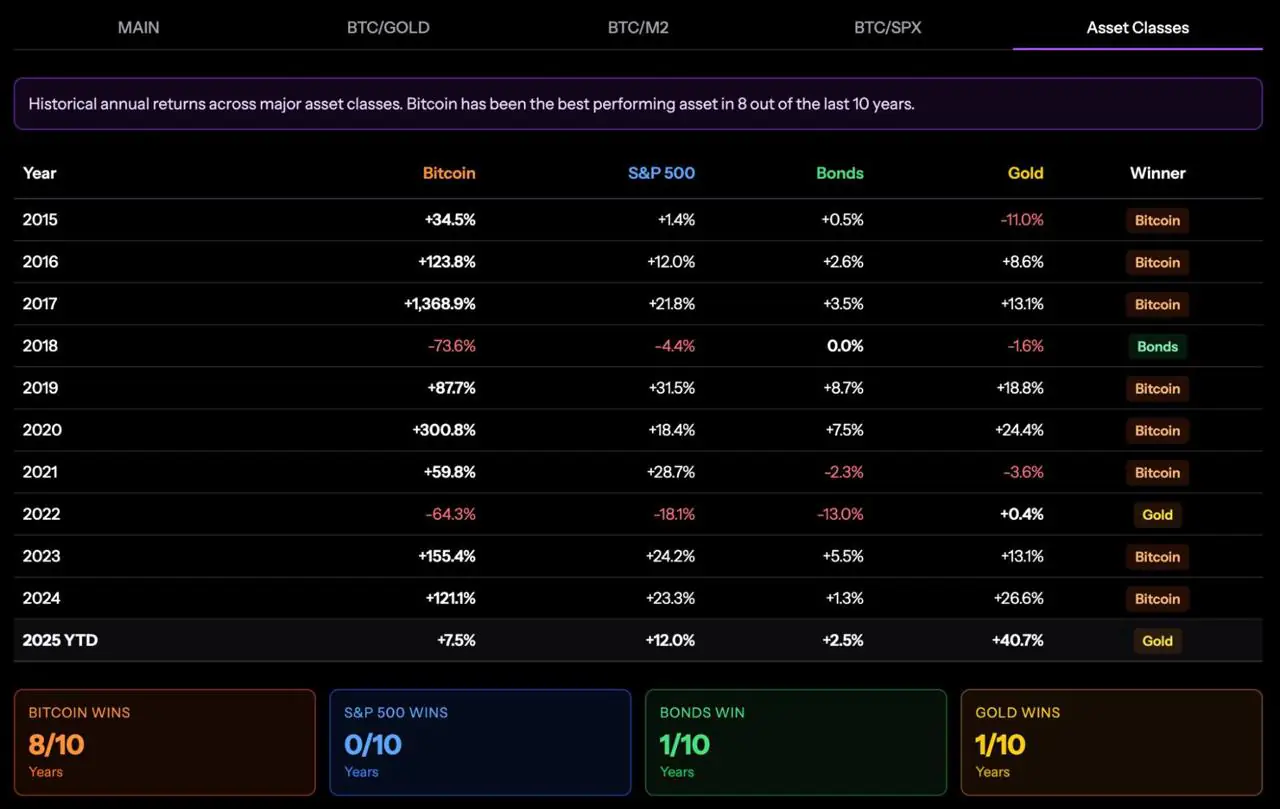Click Bonds return 0.0% for 2018
Image resolution: width=1280 pixels, height=809 pixels.
[846, 346]
